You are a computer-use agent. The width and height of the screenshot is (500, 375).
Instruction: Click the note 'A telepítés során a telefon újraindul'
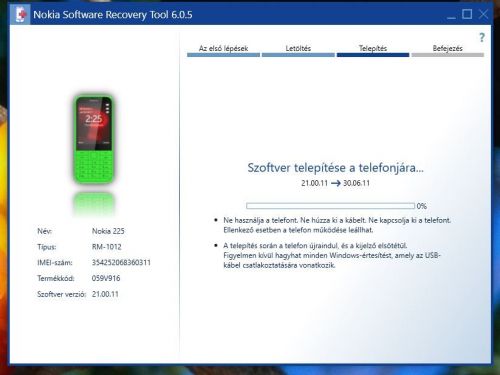pyautogui.click(x=280, y=246)
